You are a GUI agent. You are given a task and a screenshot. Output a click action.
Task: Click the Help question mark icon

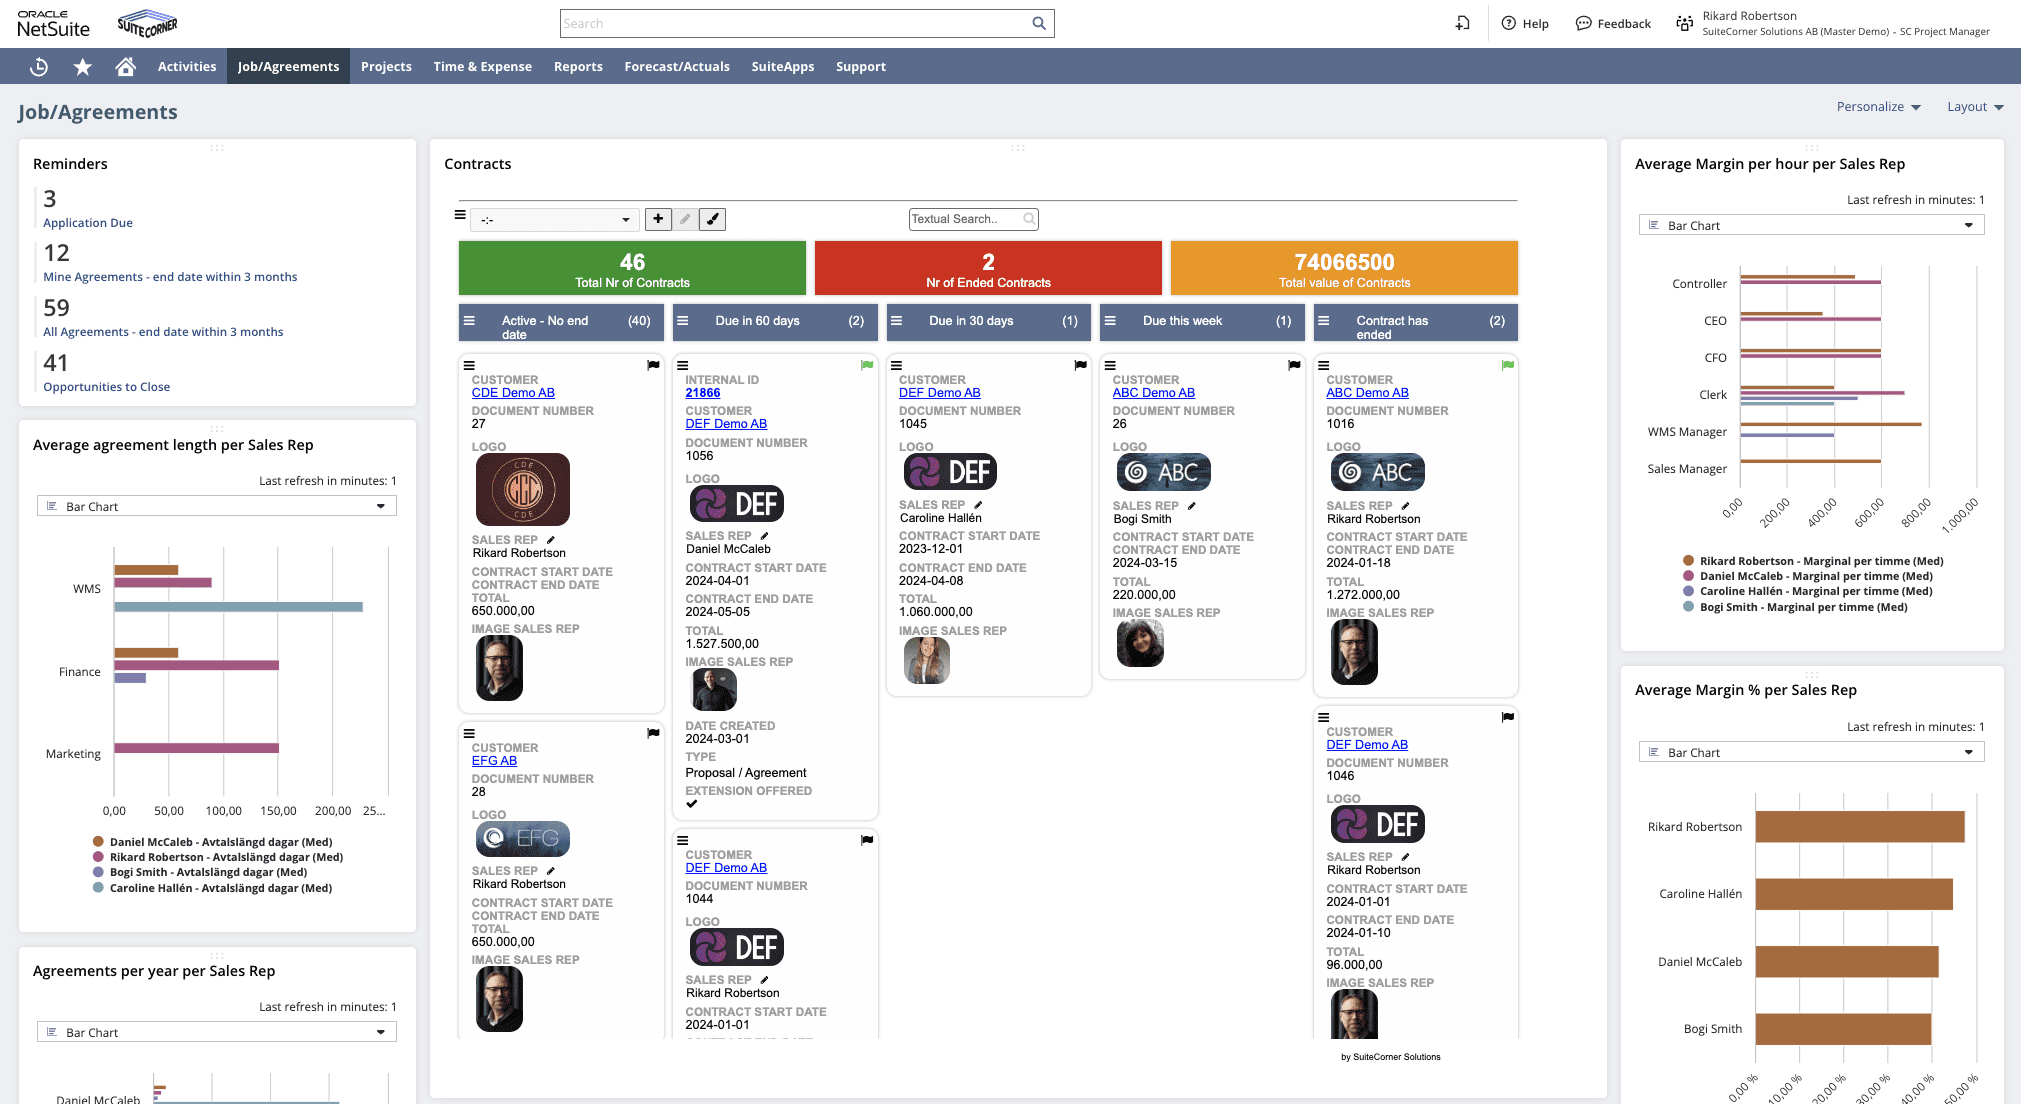[x=1508, y=23]
